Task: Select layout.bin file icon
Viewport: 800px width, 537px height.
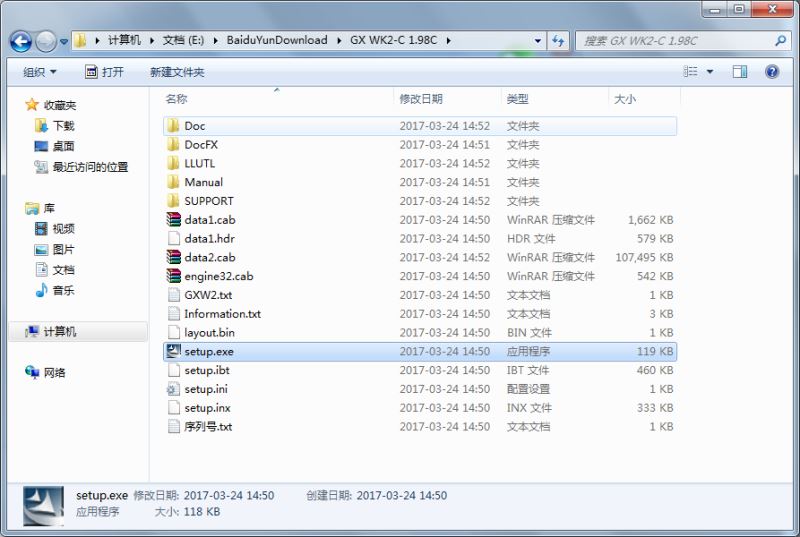Action: [173, 333]
